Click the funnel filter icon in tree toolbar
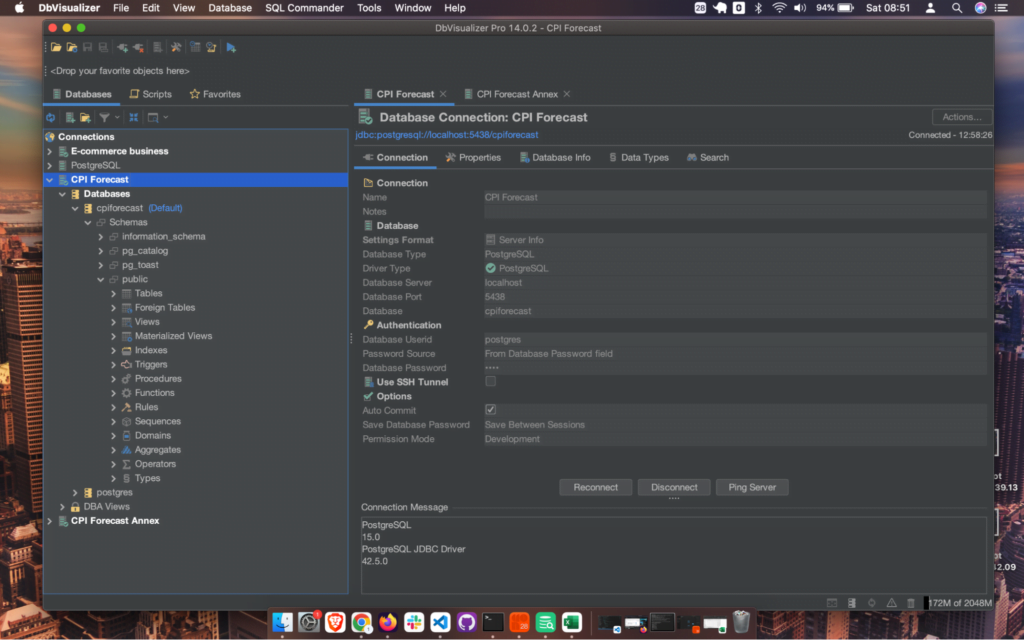The height and width of the screenshot is (640, 1024). coord(104,118)
